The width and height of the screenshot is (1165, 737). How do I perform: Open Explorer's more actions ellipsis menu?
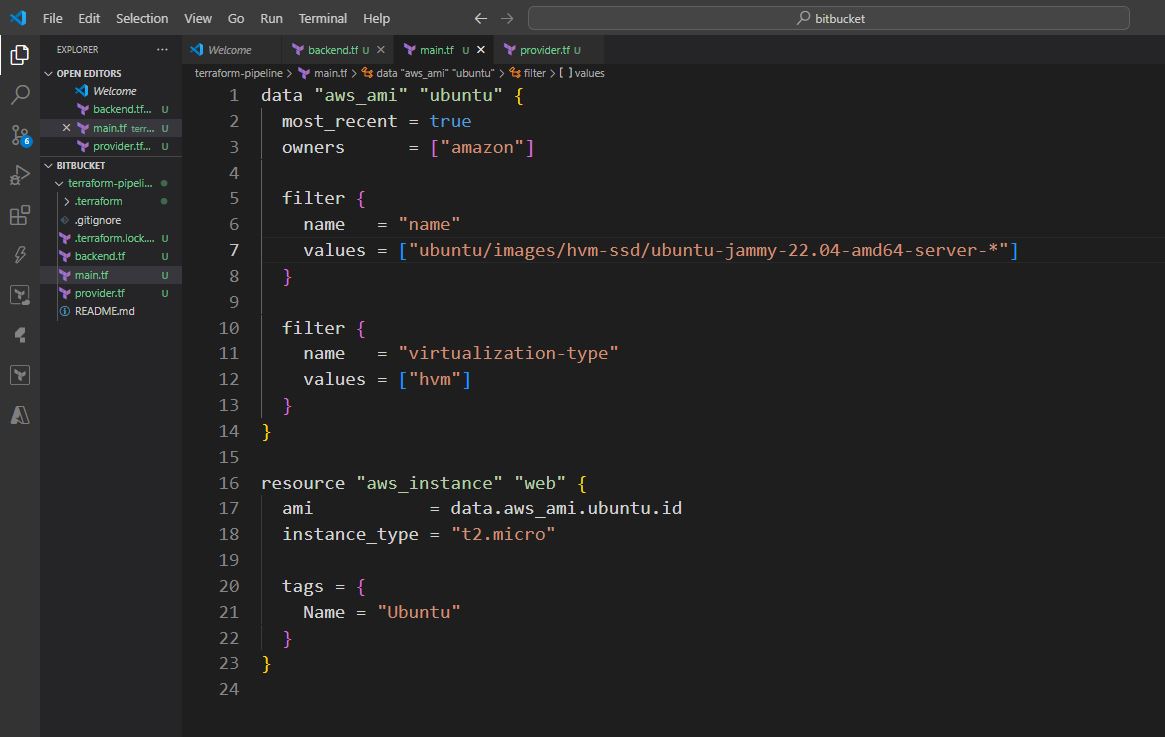162,49
